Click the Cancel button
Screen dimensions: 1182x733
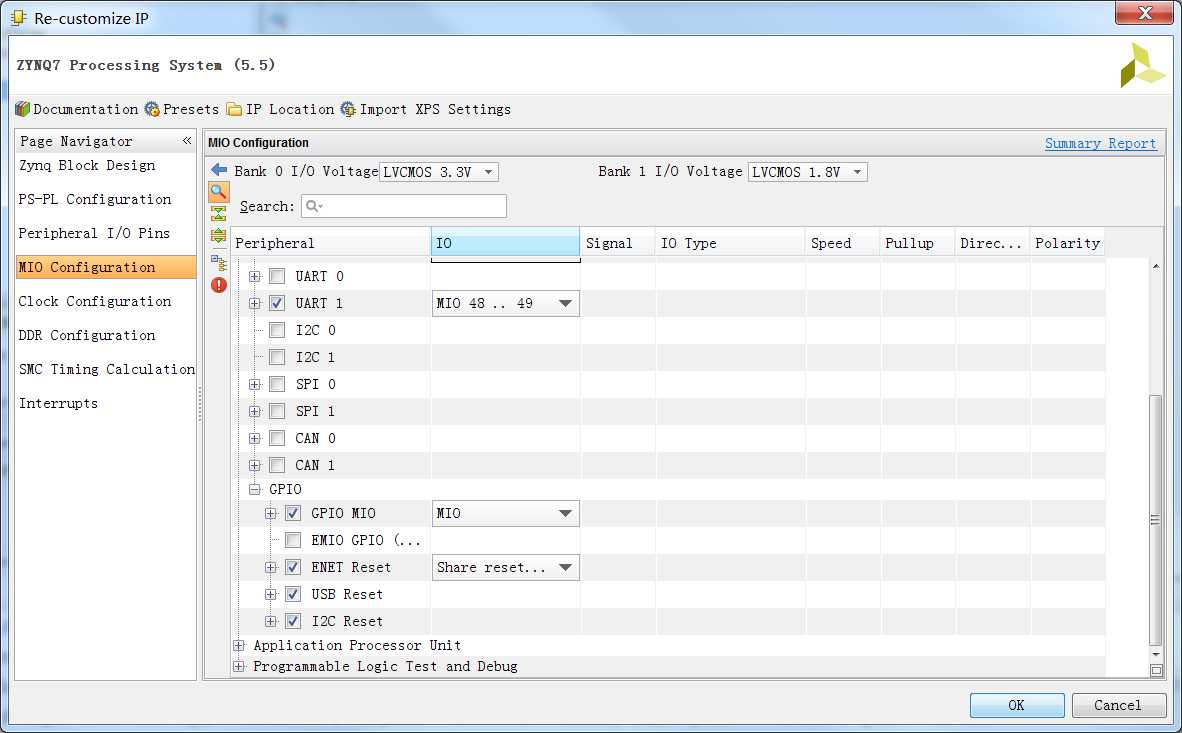click(x=1119, y=705)
